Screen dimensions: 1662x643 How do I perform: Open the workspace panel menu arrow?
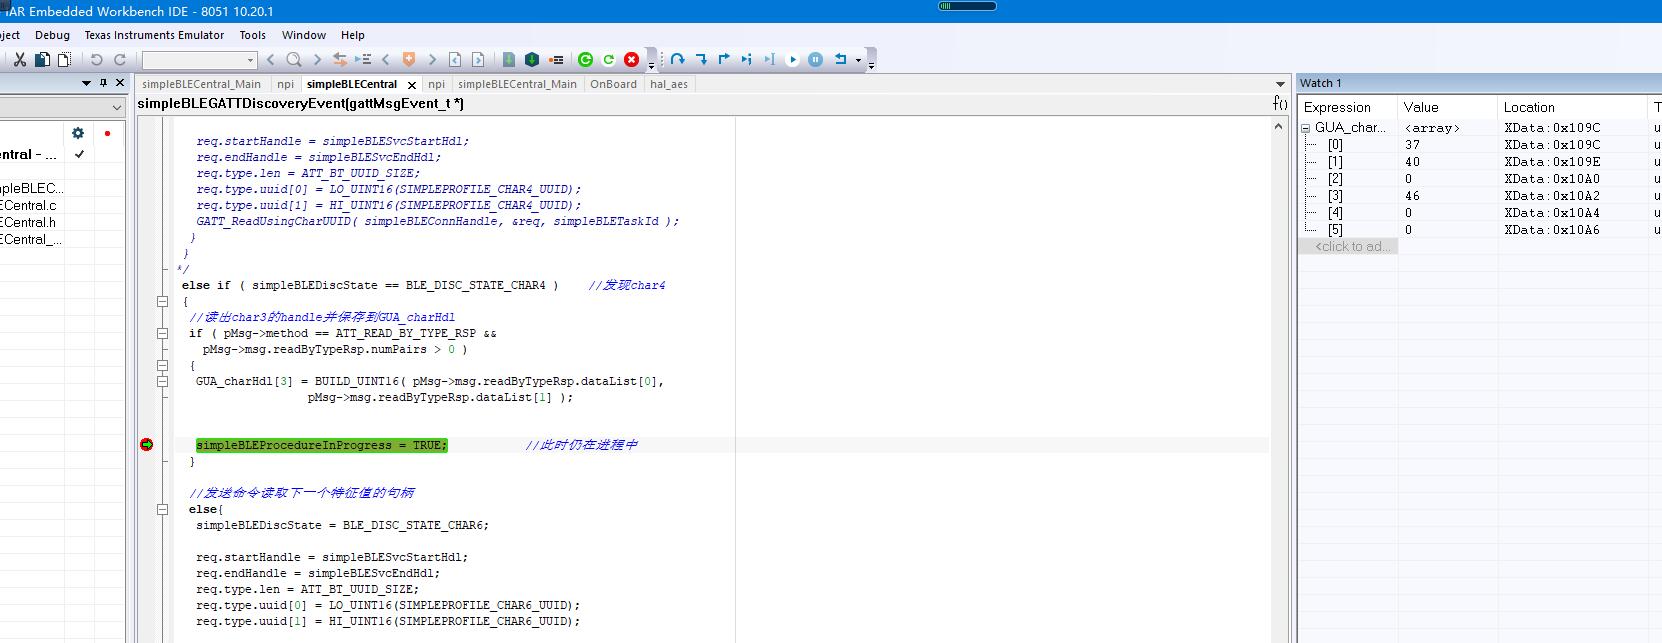coord(86,84)
